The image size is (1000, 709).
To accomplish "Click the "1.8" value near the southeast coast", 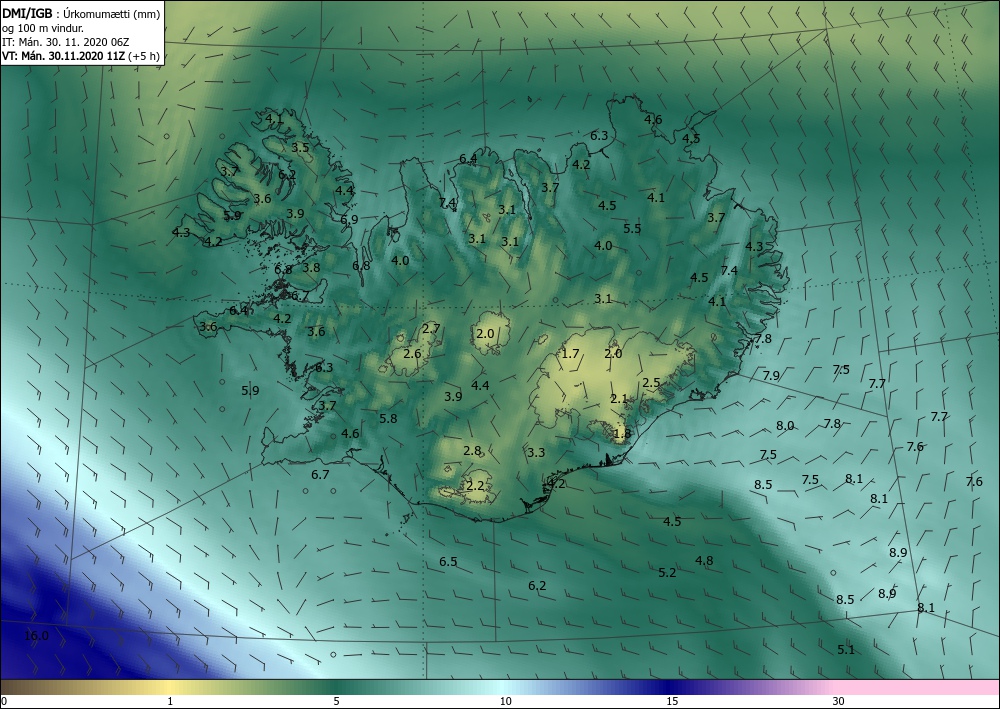I will (622, 434).
